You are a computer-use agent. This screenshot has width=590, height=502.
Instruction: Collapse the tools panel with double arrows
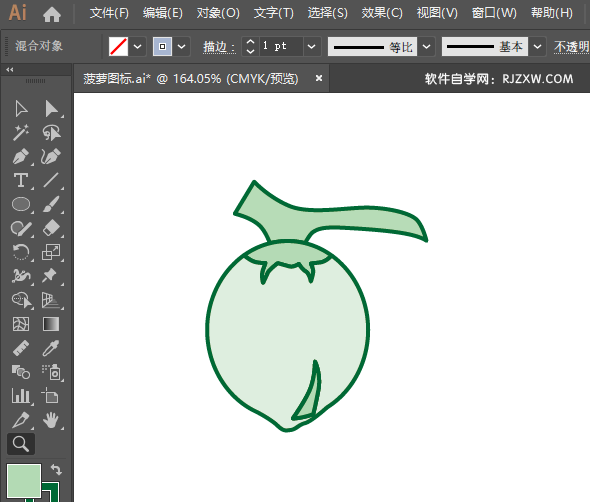pyautogui.click(x=10, y=70)
